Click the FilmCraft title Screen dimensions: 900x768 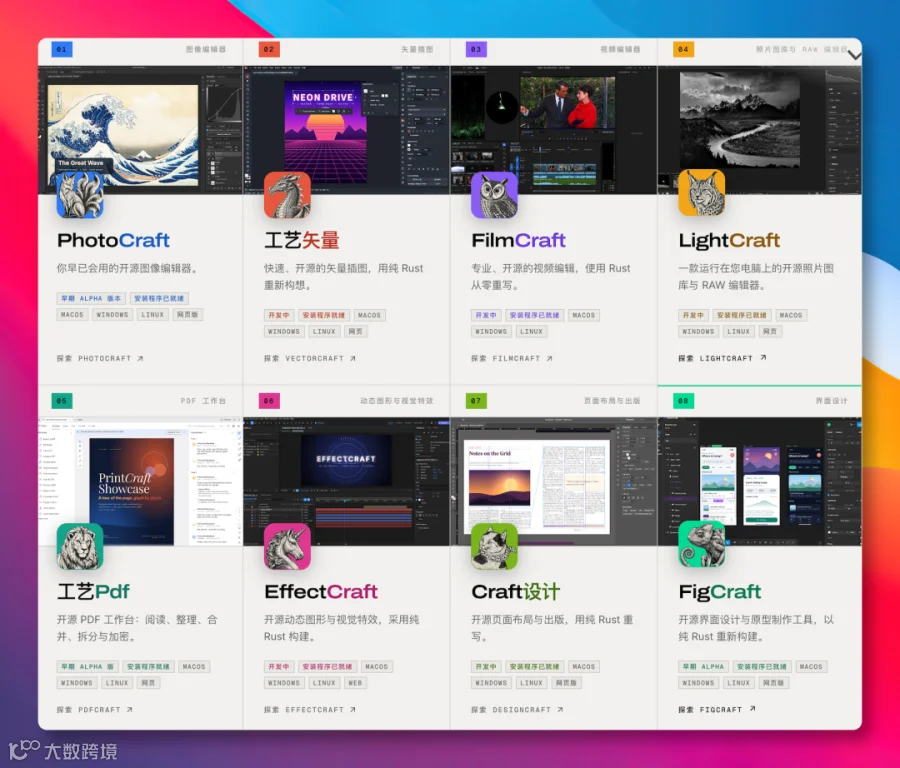pos(518,241)
